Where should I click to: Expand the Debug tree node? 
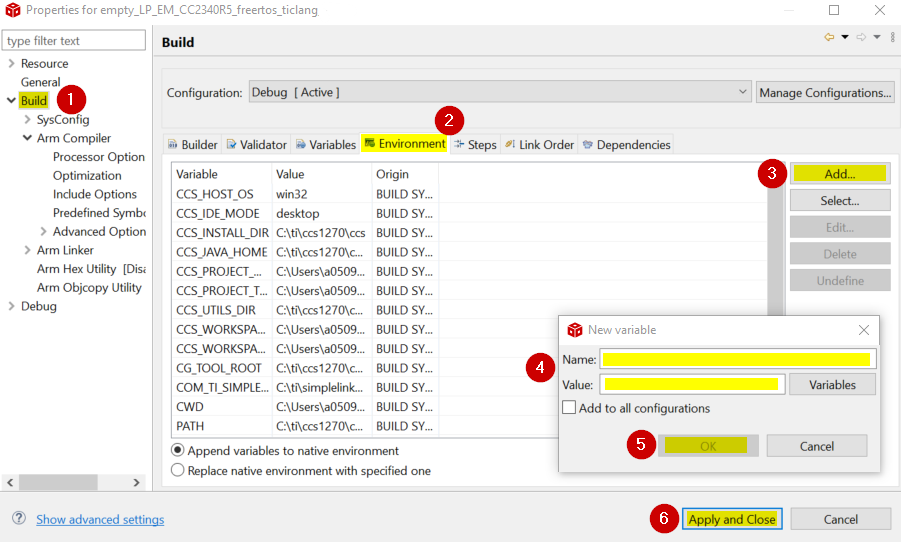tap(11, 306)
